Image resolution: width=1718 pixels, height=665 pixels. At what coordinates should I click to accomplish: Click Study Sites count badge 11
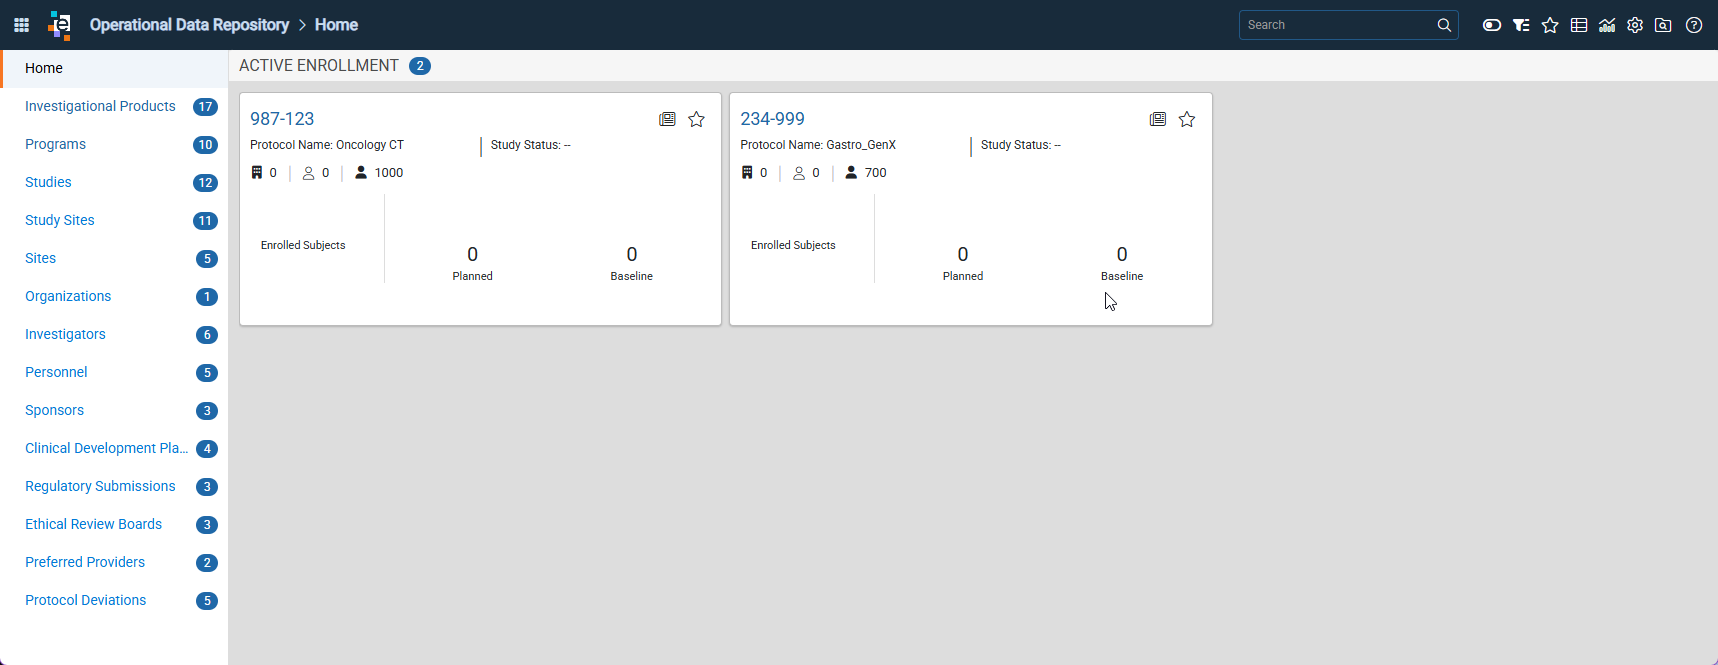[x=205, y=221]
